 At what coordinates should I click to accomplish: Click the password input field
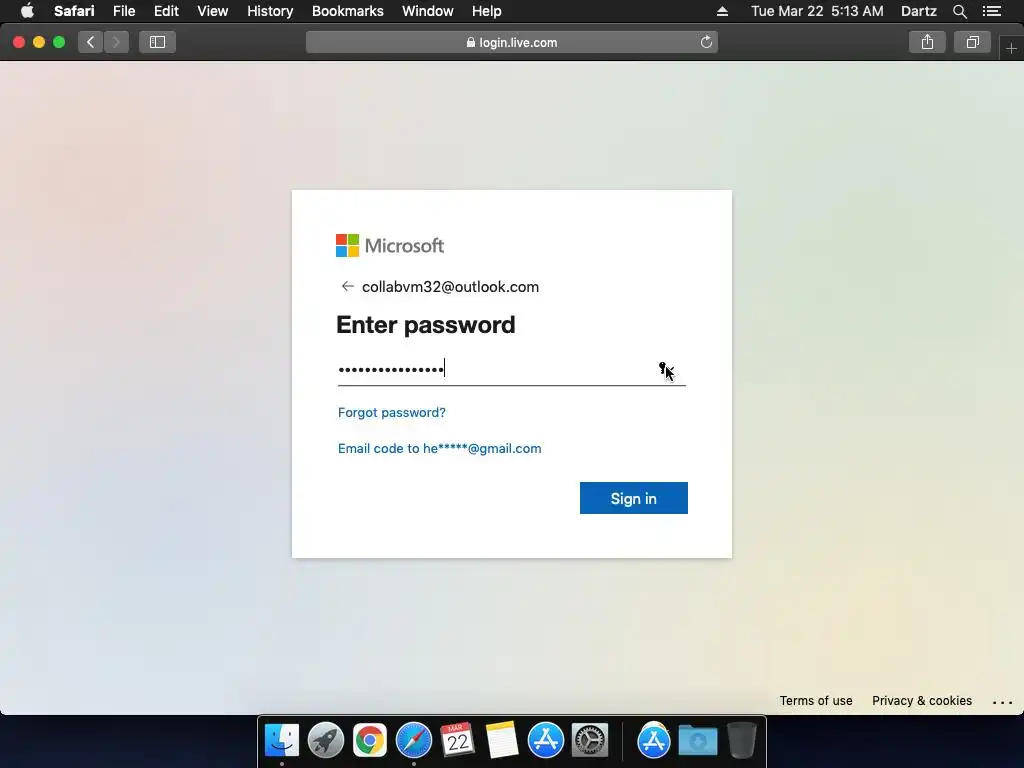click(x=511, y=369)
